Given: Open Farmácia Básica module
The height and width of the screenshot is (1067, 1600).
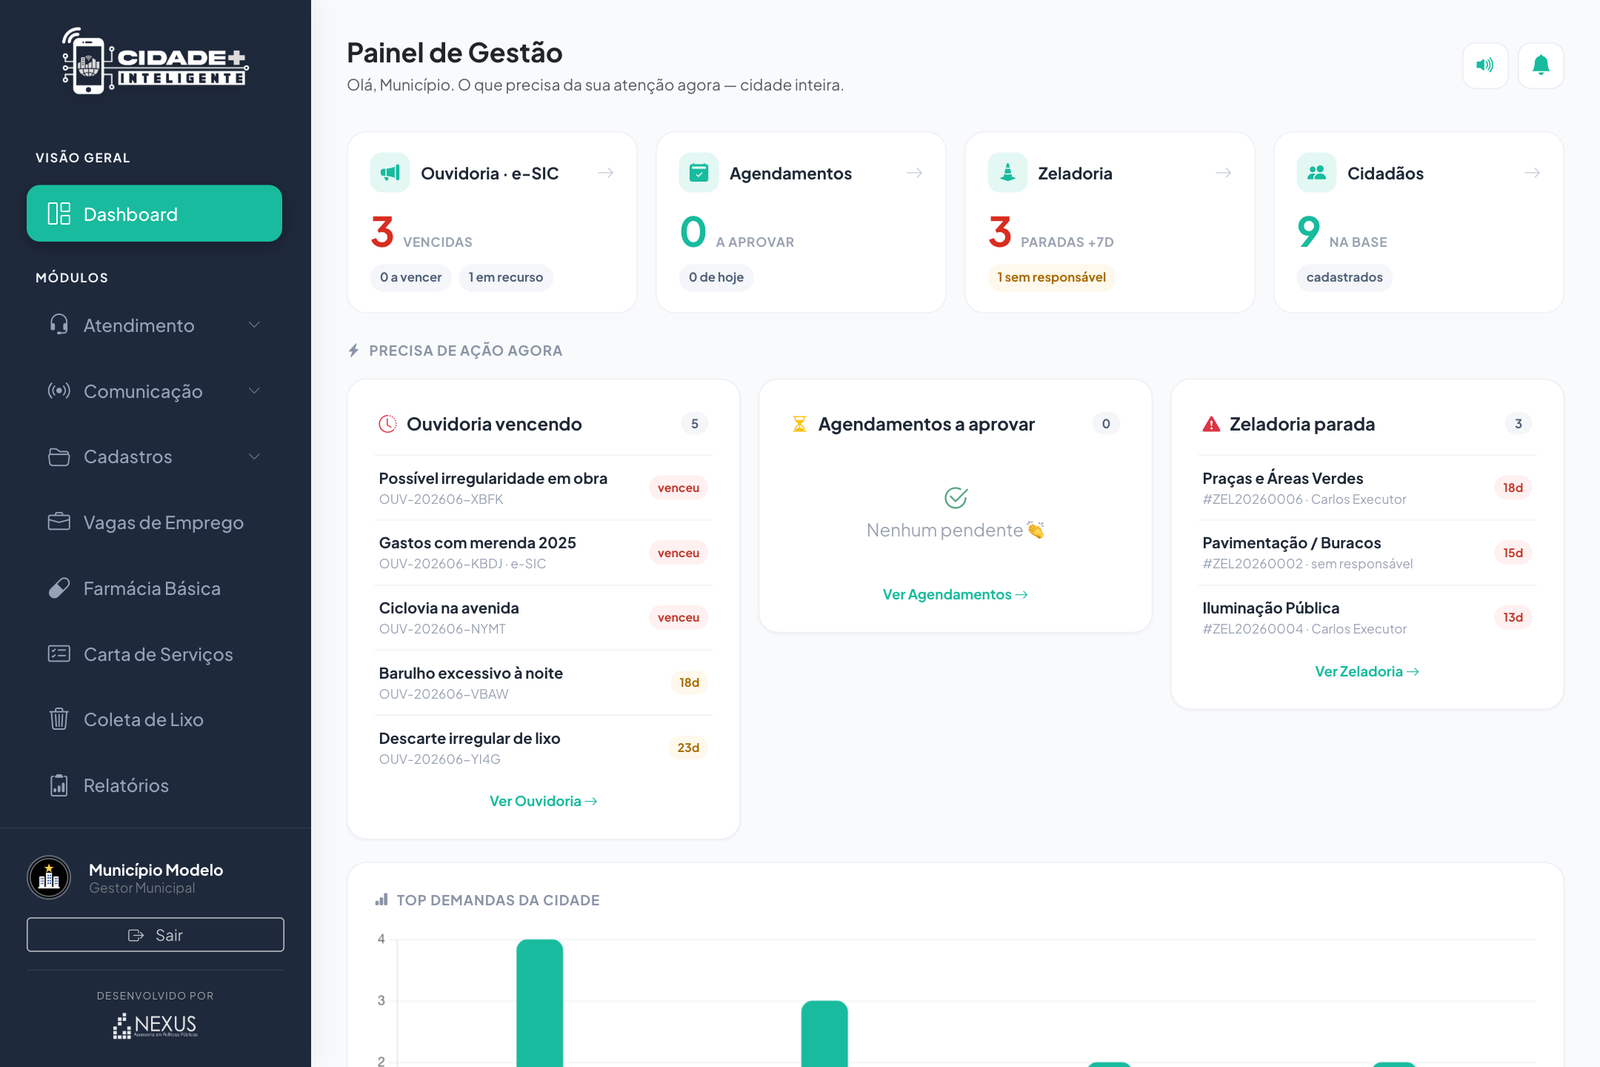Looking at the screenshot, I should coord(154,588).
